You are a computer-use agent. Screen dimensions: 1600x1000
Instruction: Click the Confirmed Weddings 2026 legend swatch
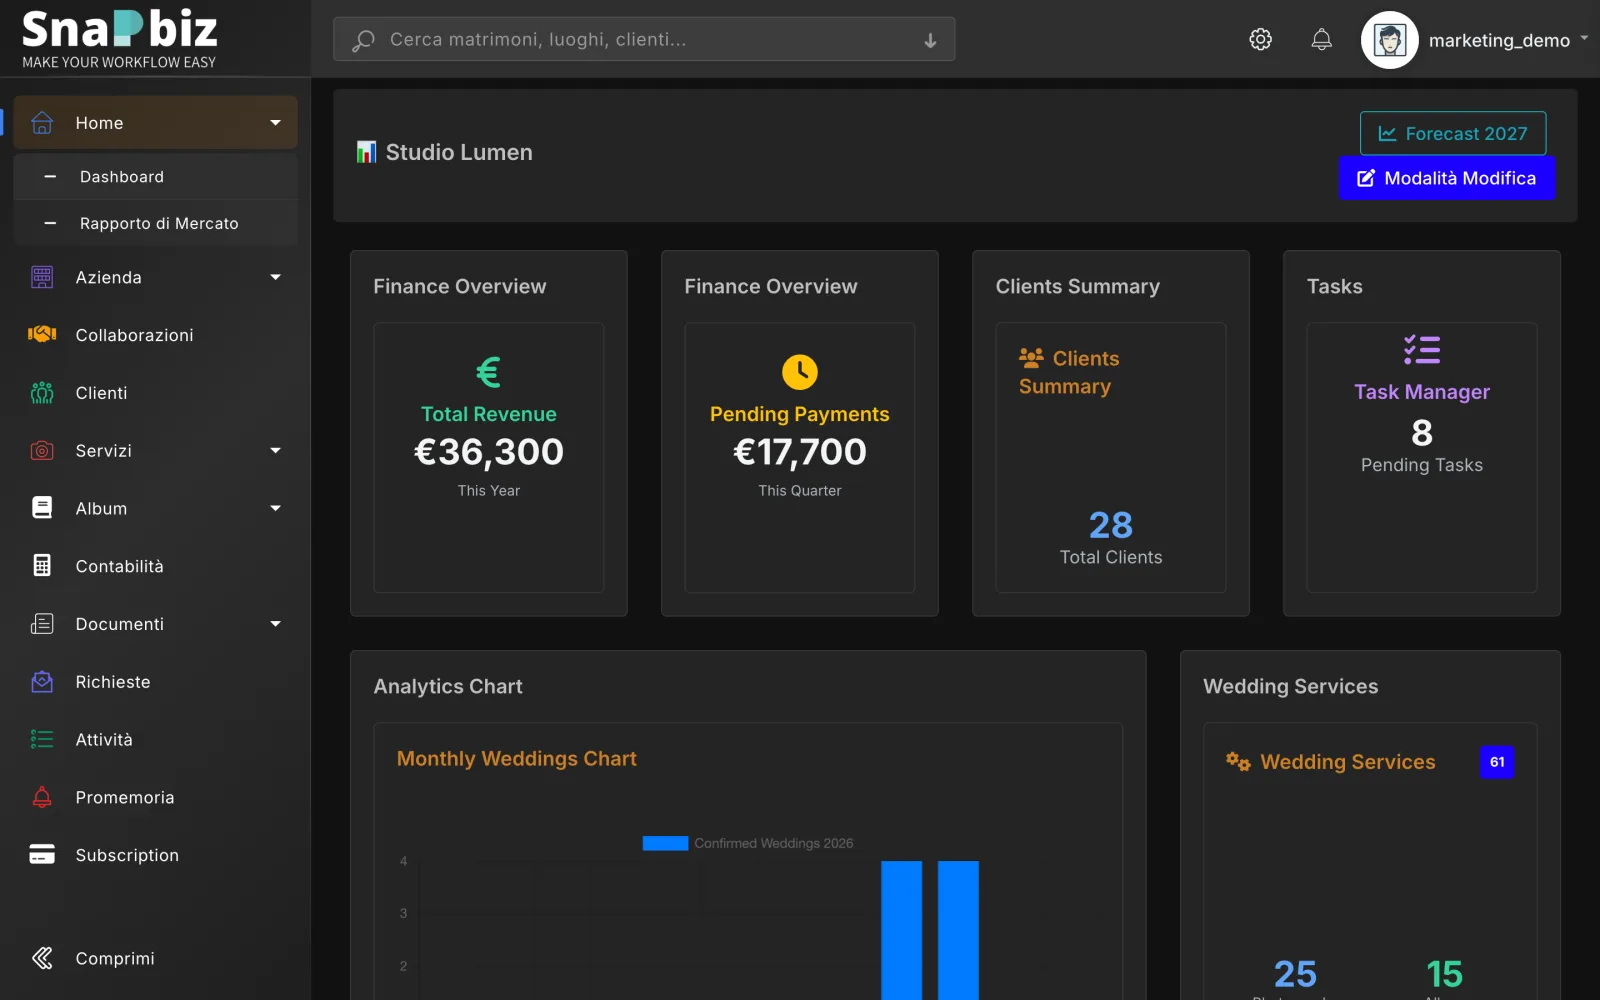click(x=665, y=843)
